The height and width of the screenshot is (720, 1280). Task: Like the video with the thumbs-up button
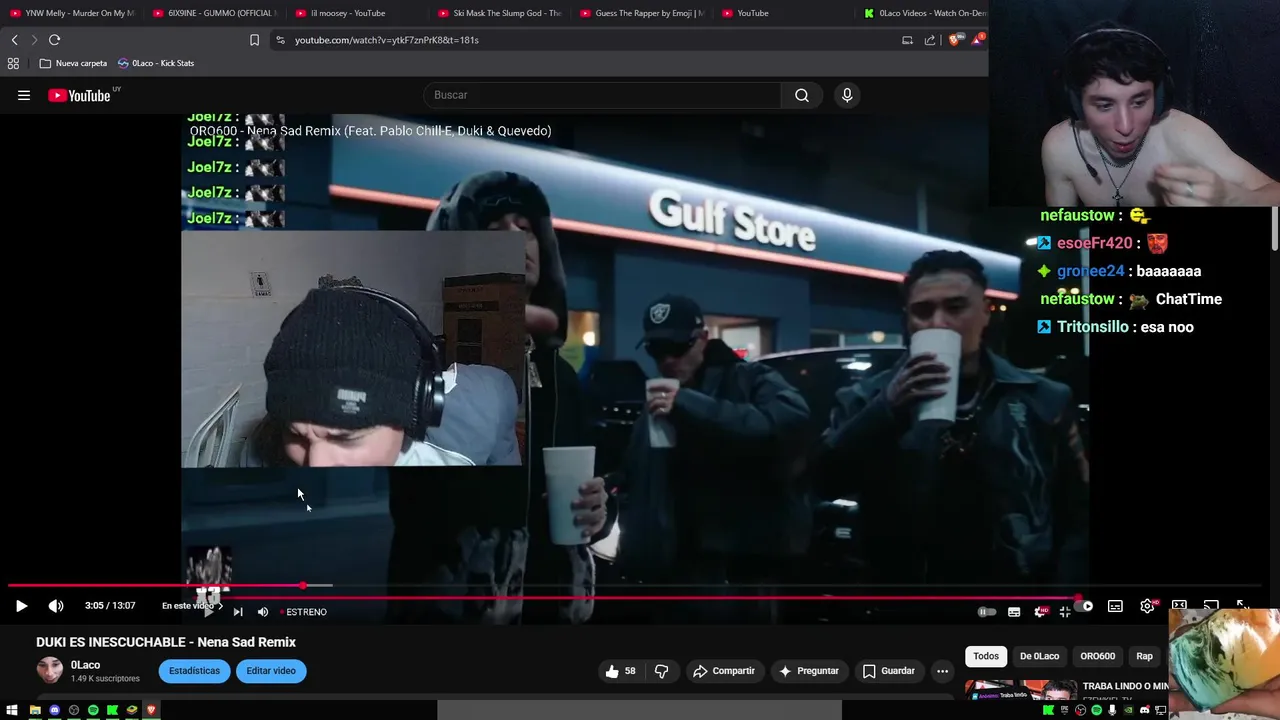[x=621, y=671]
